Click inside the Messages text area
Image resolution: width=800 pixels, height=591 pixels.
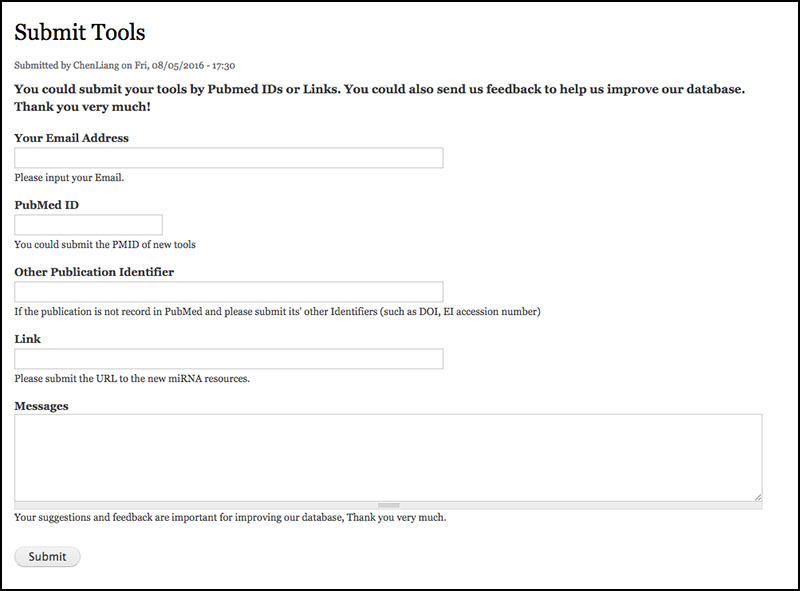[388, 458]
